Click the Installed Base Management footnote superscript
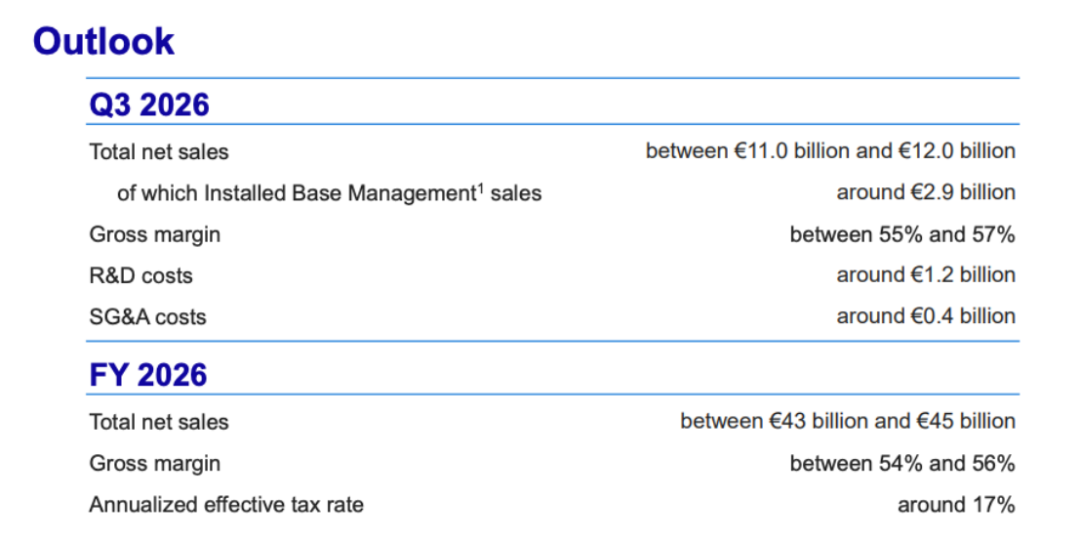The image size is (1080, 538). pyautogui.click(x=481, y=187)
